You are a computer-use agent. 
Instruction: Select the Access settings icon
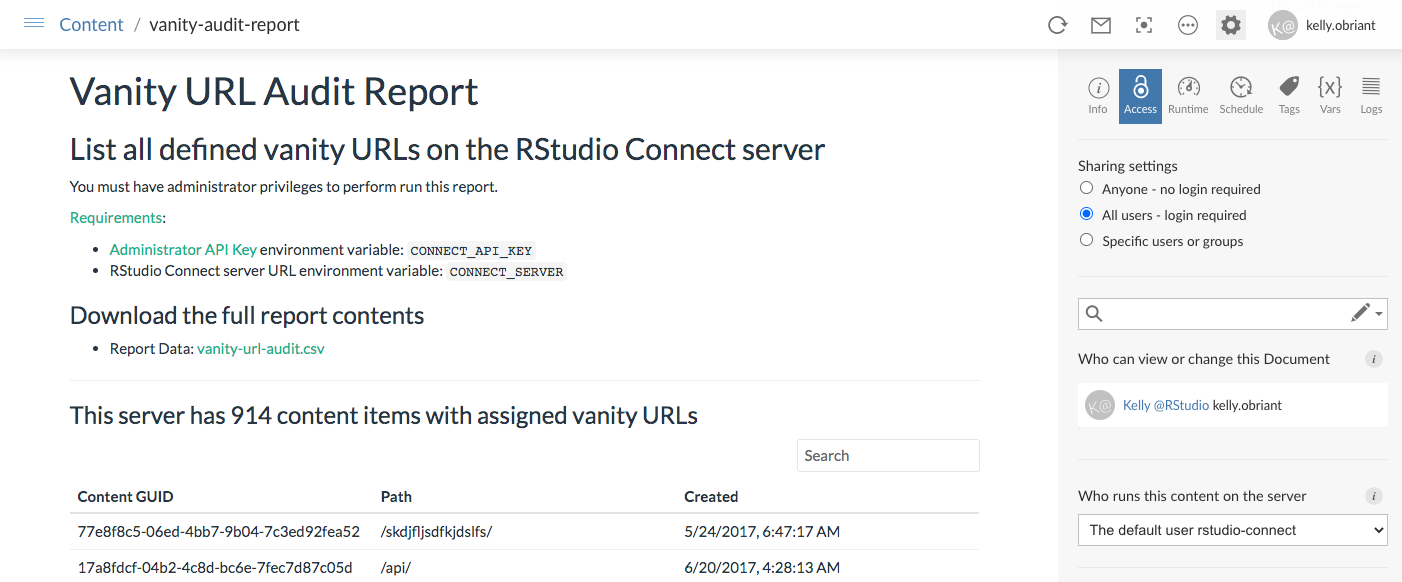(x=1140, y=95)
